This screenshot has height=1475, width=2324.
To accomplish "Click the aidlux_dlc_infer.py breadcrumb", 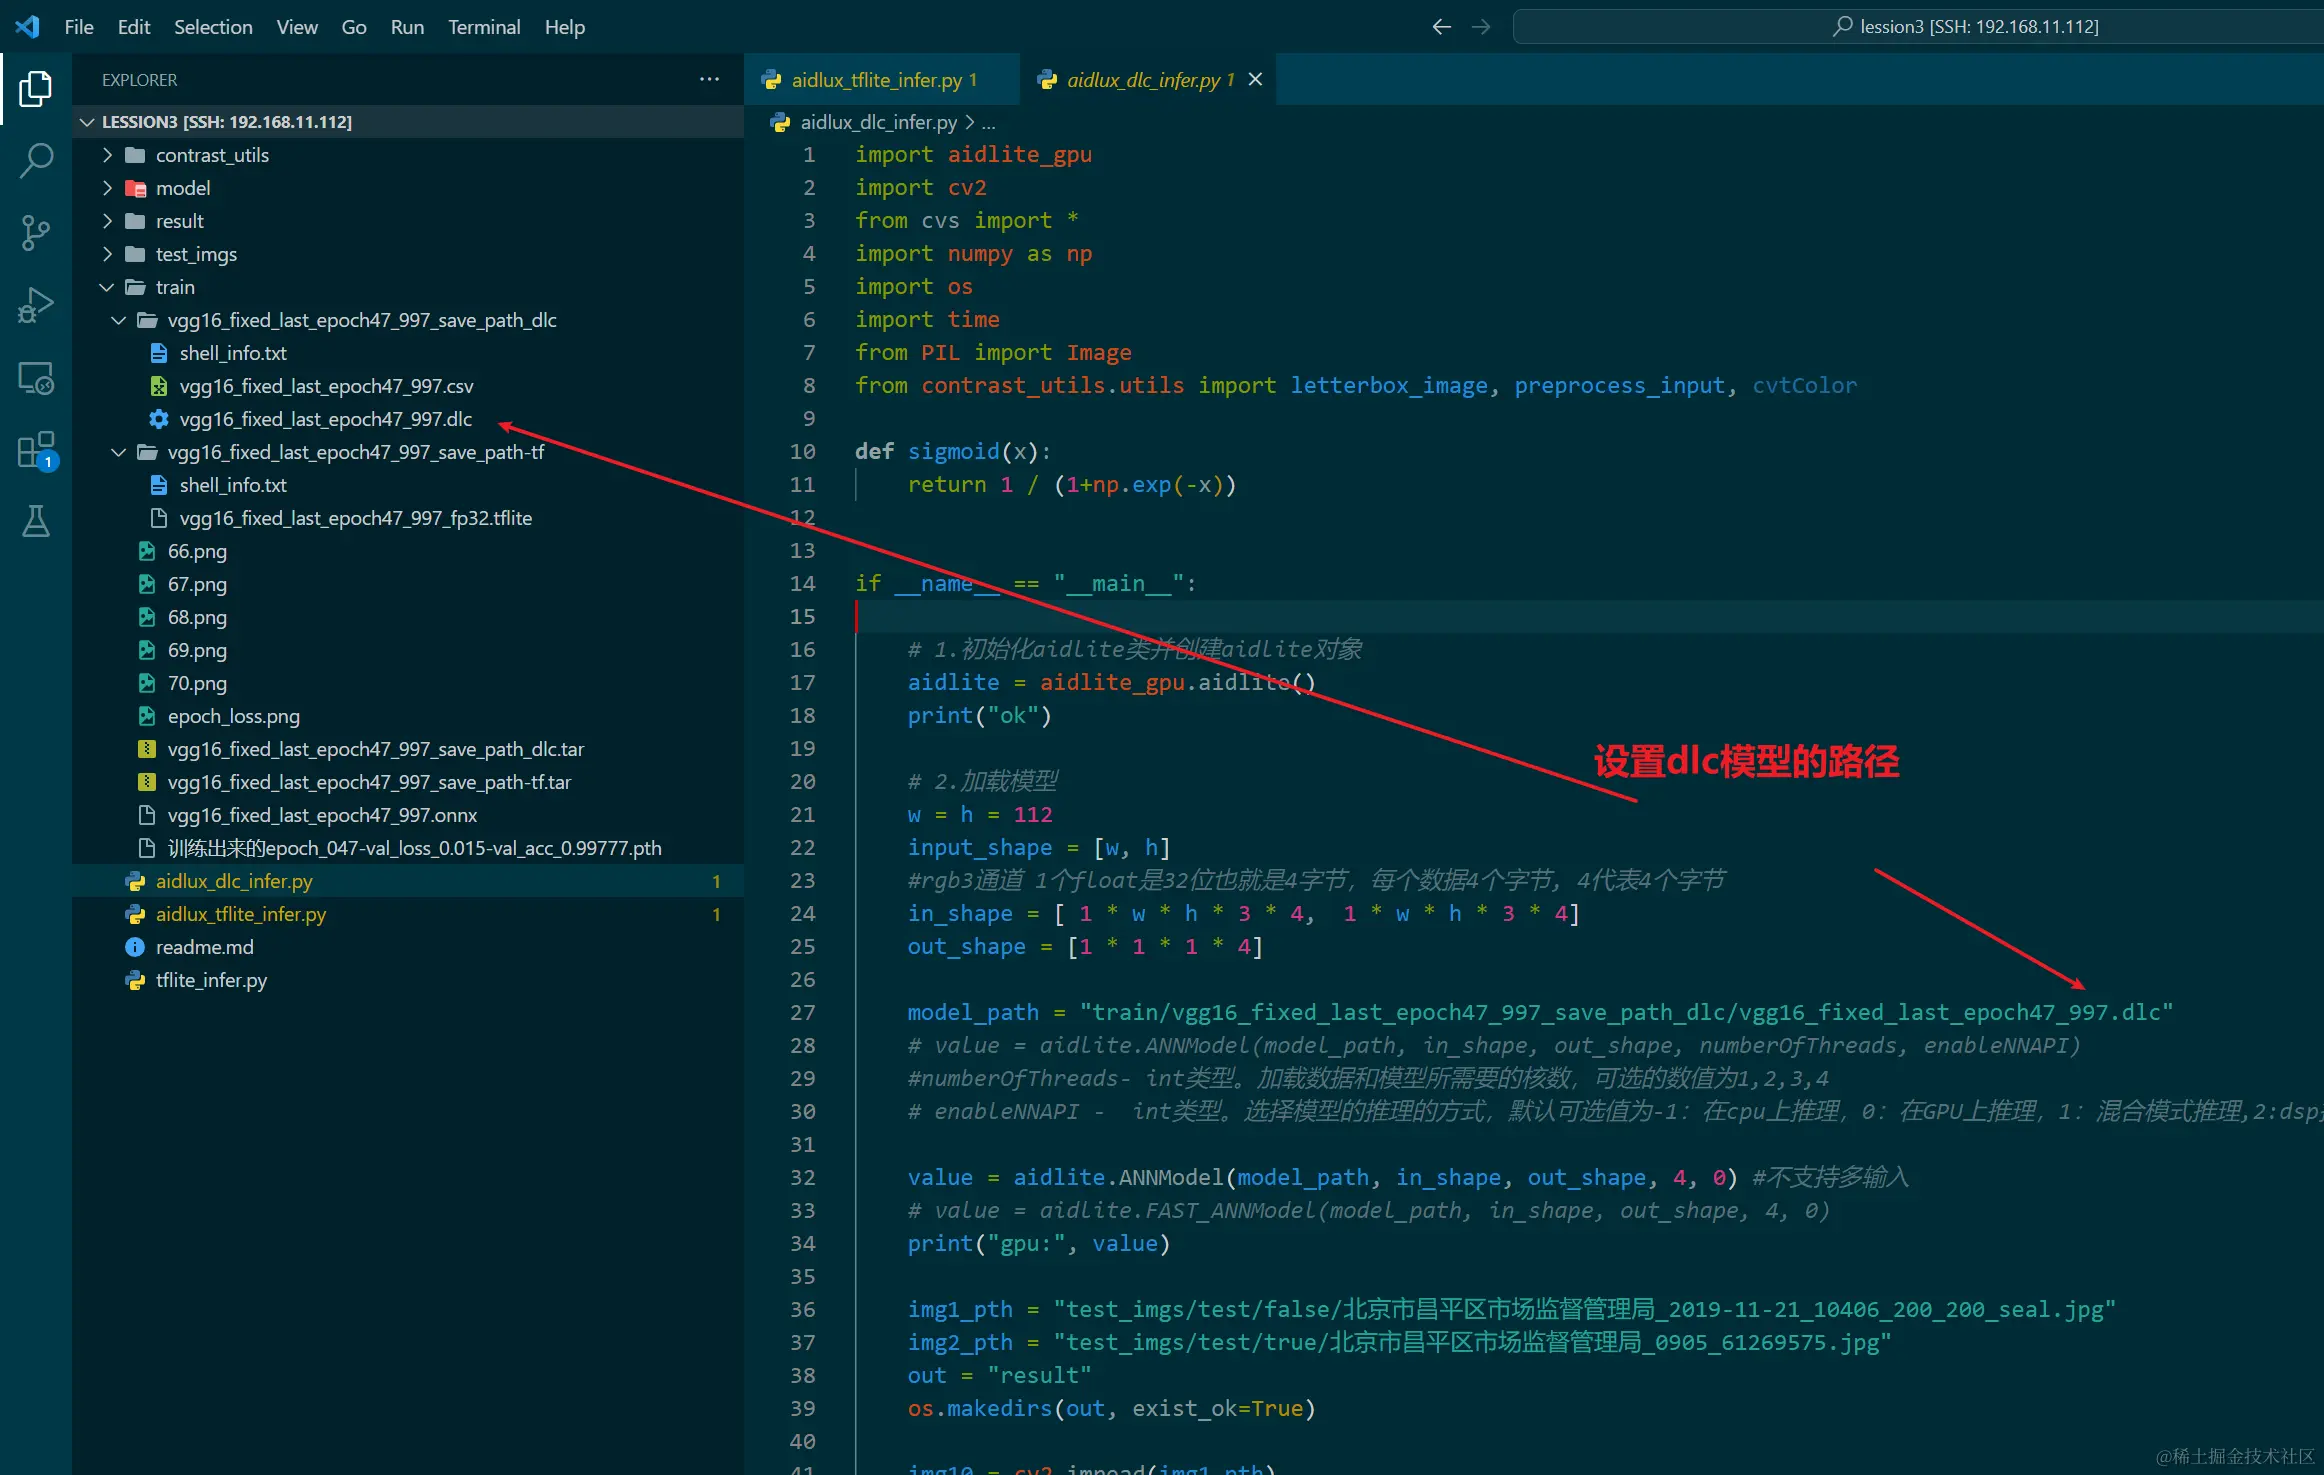I will (878, 122).
